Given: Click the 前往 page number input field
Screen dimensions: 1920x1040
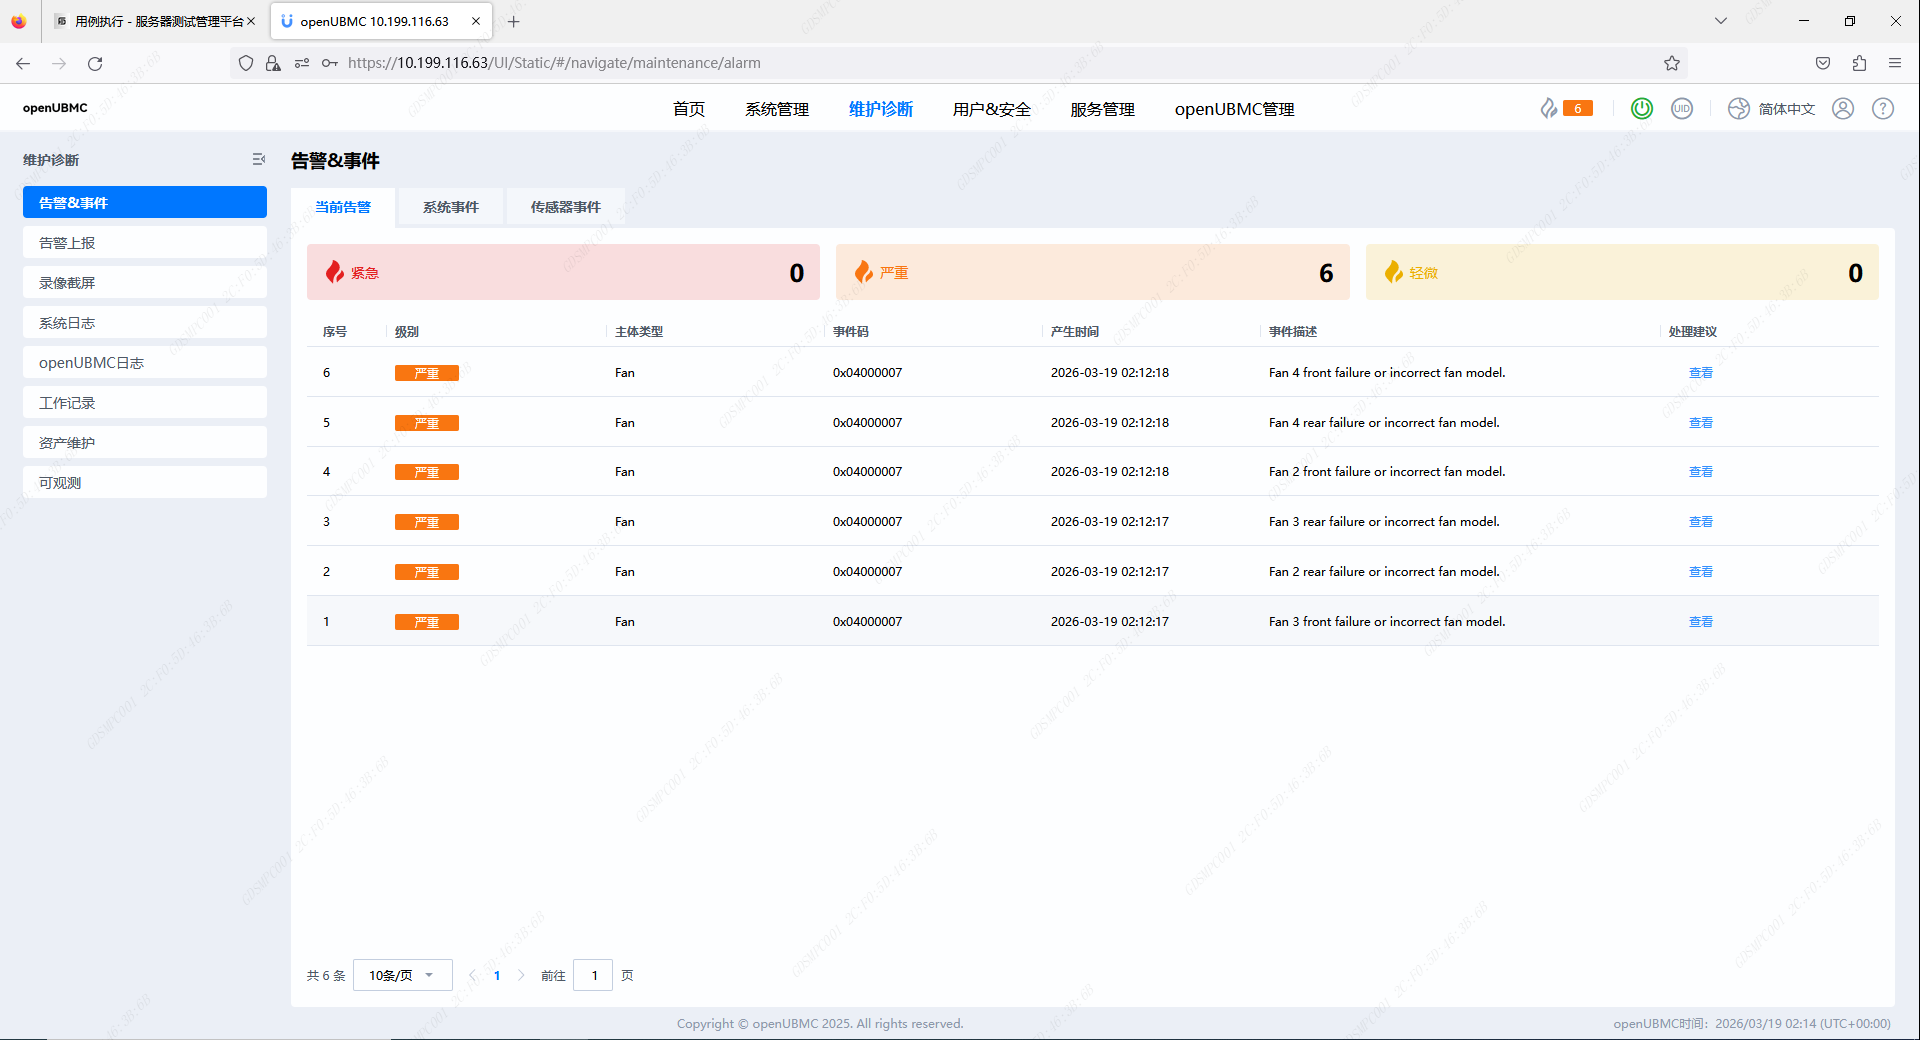Looking at the screenshot, I should 593,975.
